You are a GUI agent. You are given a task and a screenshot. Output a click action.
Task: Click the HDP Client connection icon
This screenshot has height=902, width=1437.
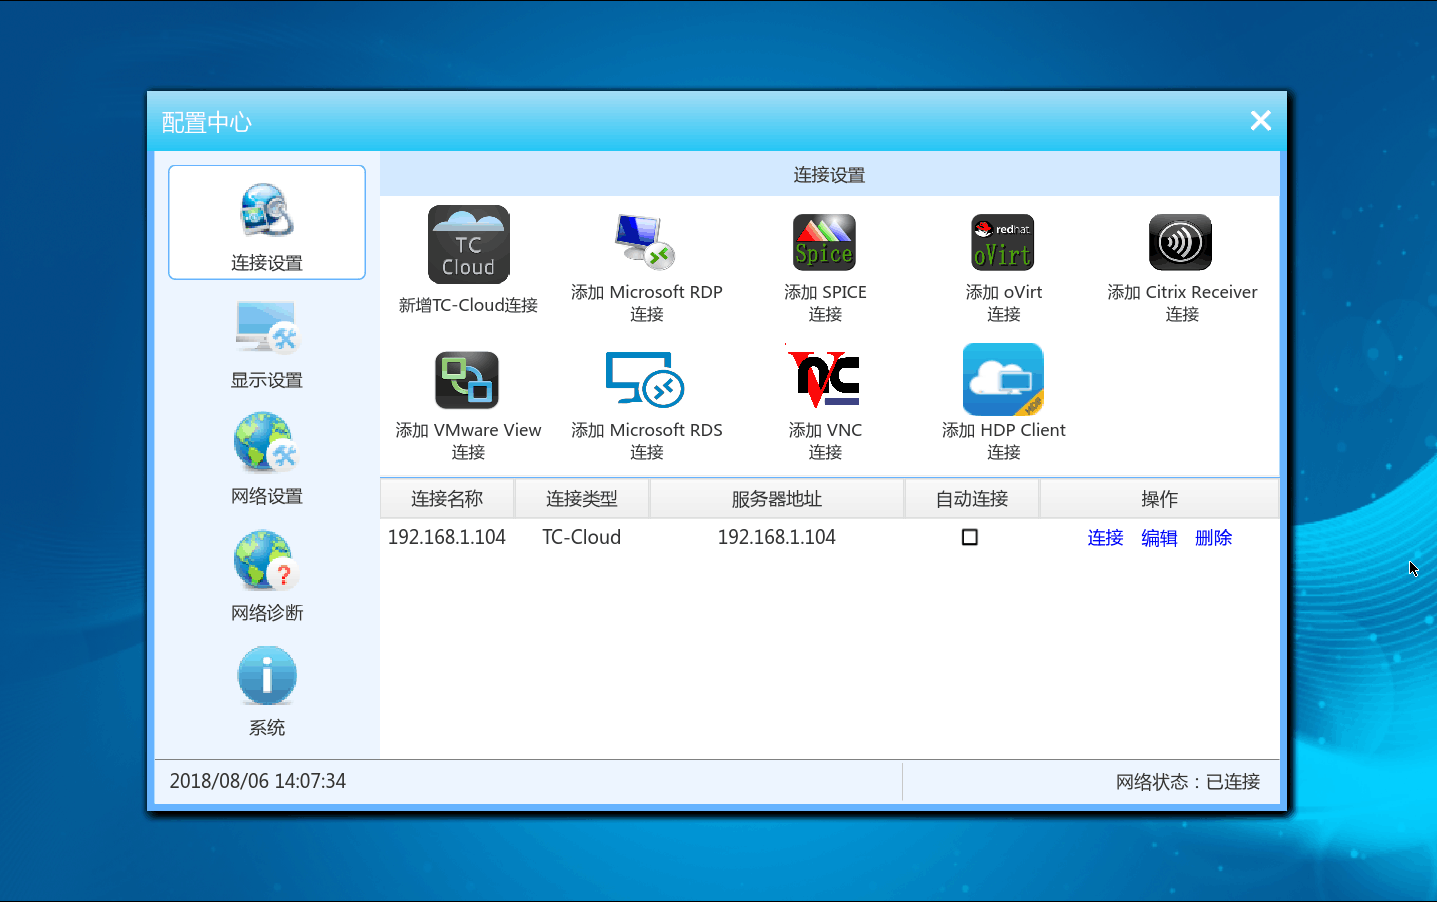(1003, 379)
